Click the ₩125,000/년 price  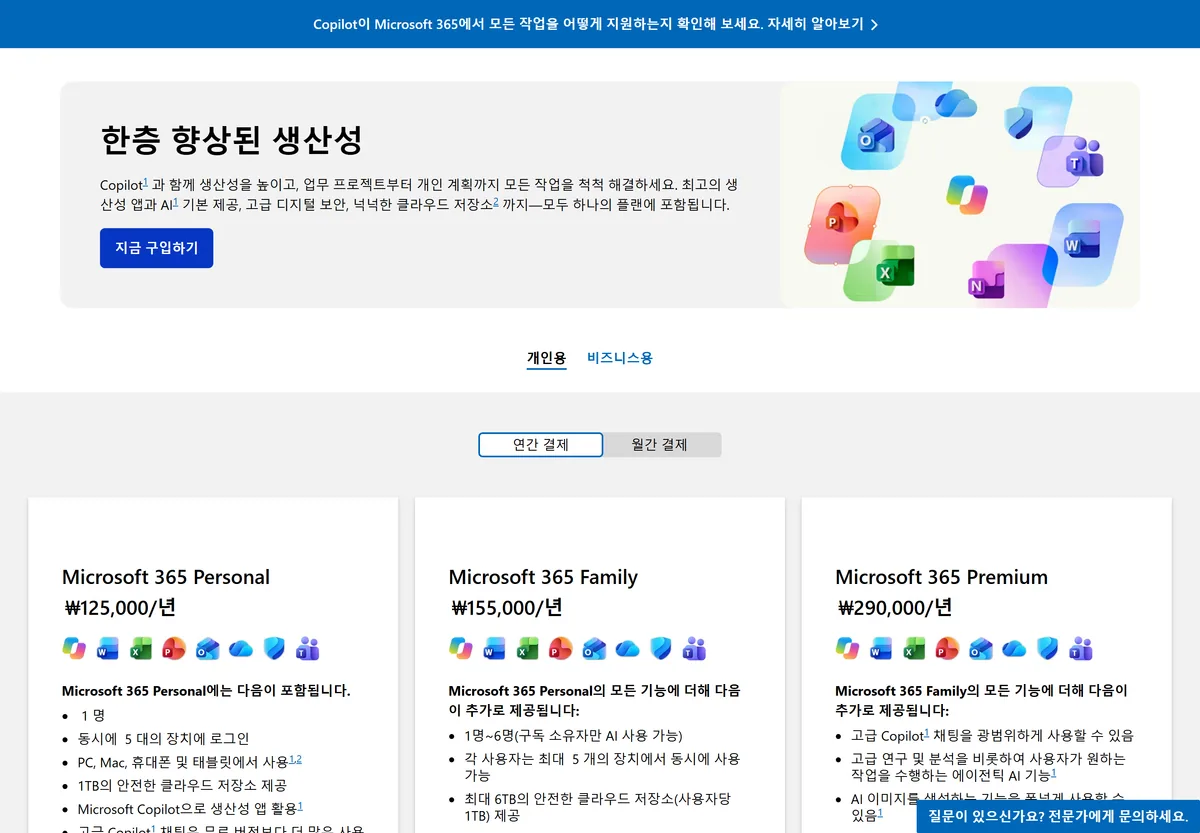[120, 608]
